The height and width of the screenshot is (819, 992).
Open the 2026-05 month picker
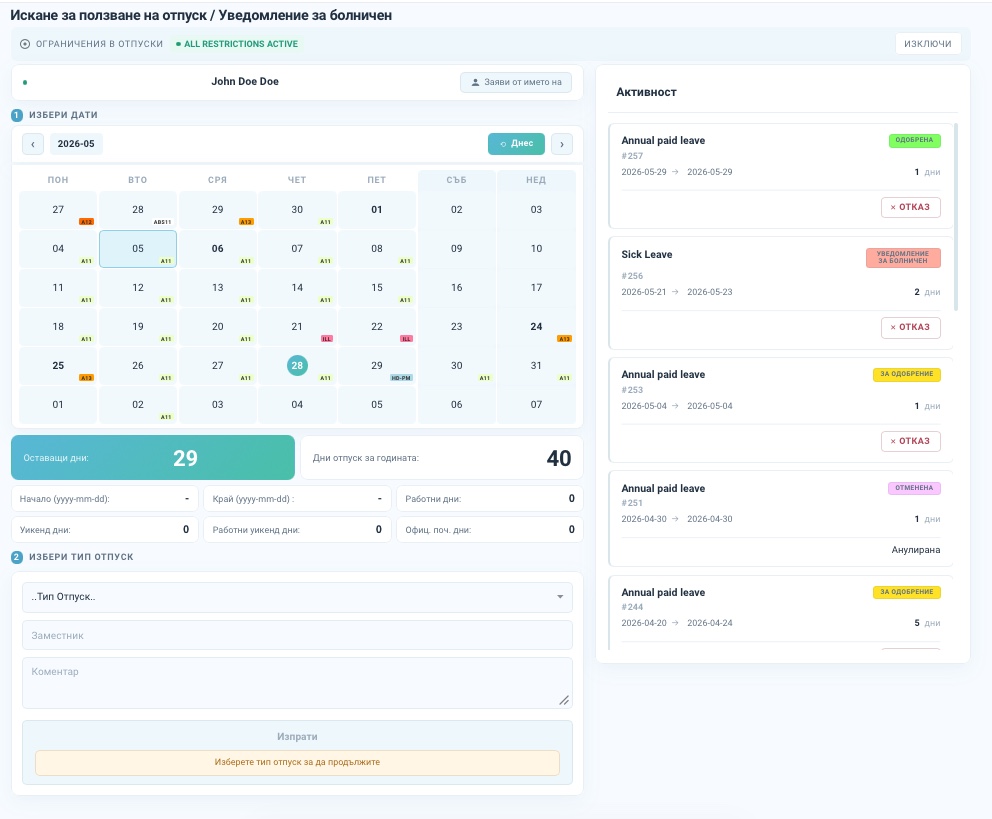(76, 144)
